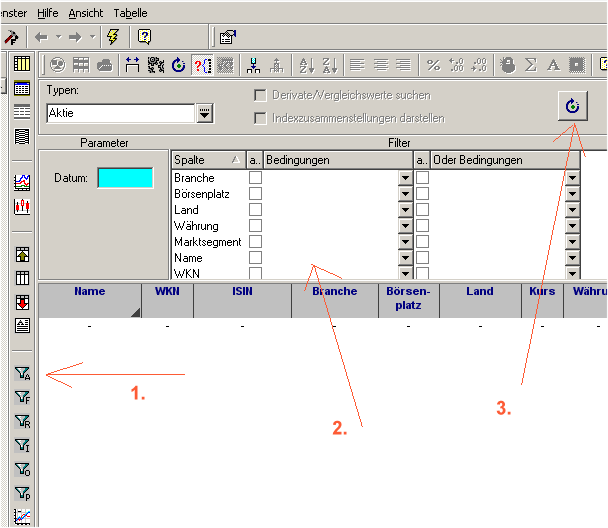Screen dimensions: 608x528
Task: Select the filter P funnel icon
Action: point(22,493)
